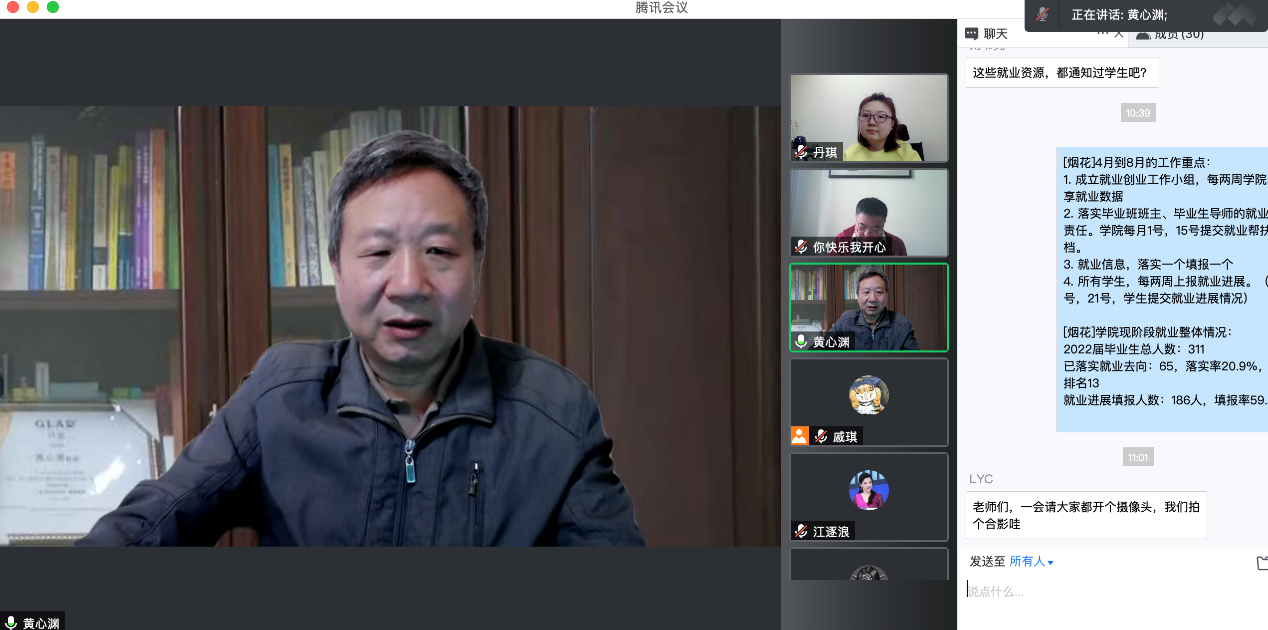Click the macOS green fullscreen window button
Screen dimensions: 1268x630
coord(53,7)
